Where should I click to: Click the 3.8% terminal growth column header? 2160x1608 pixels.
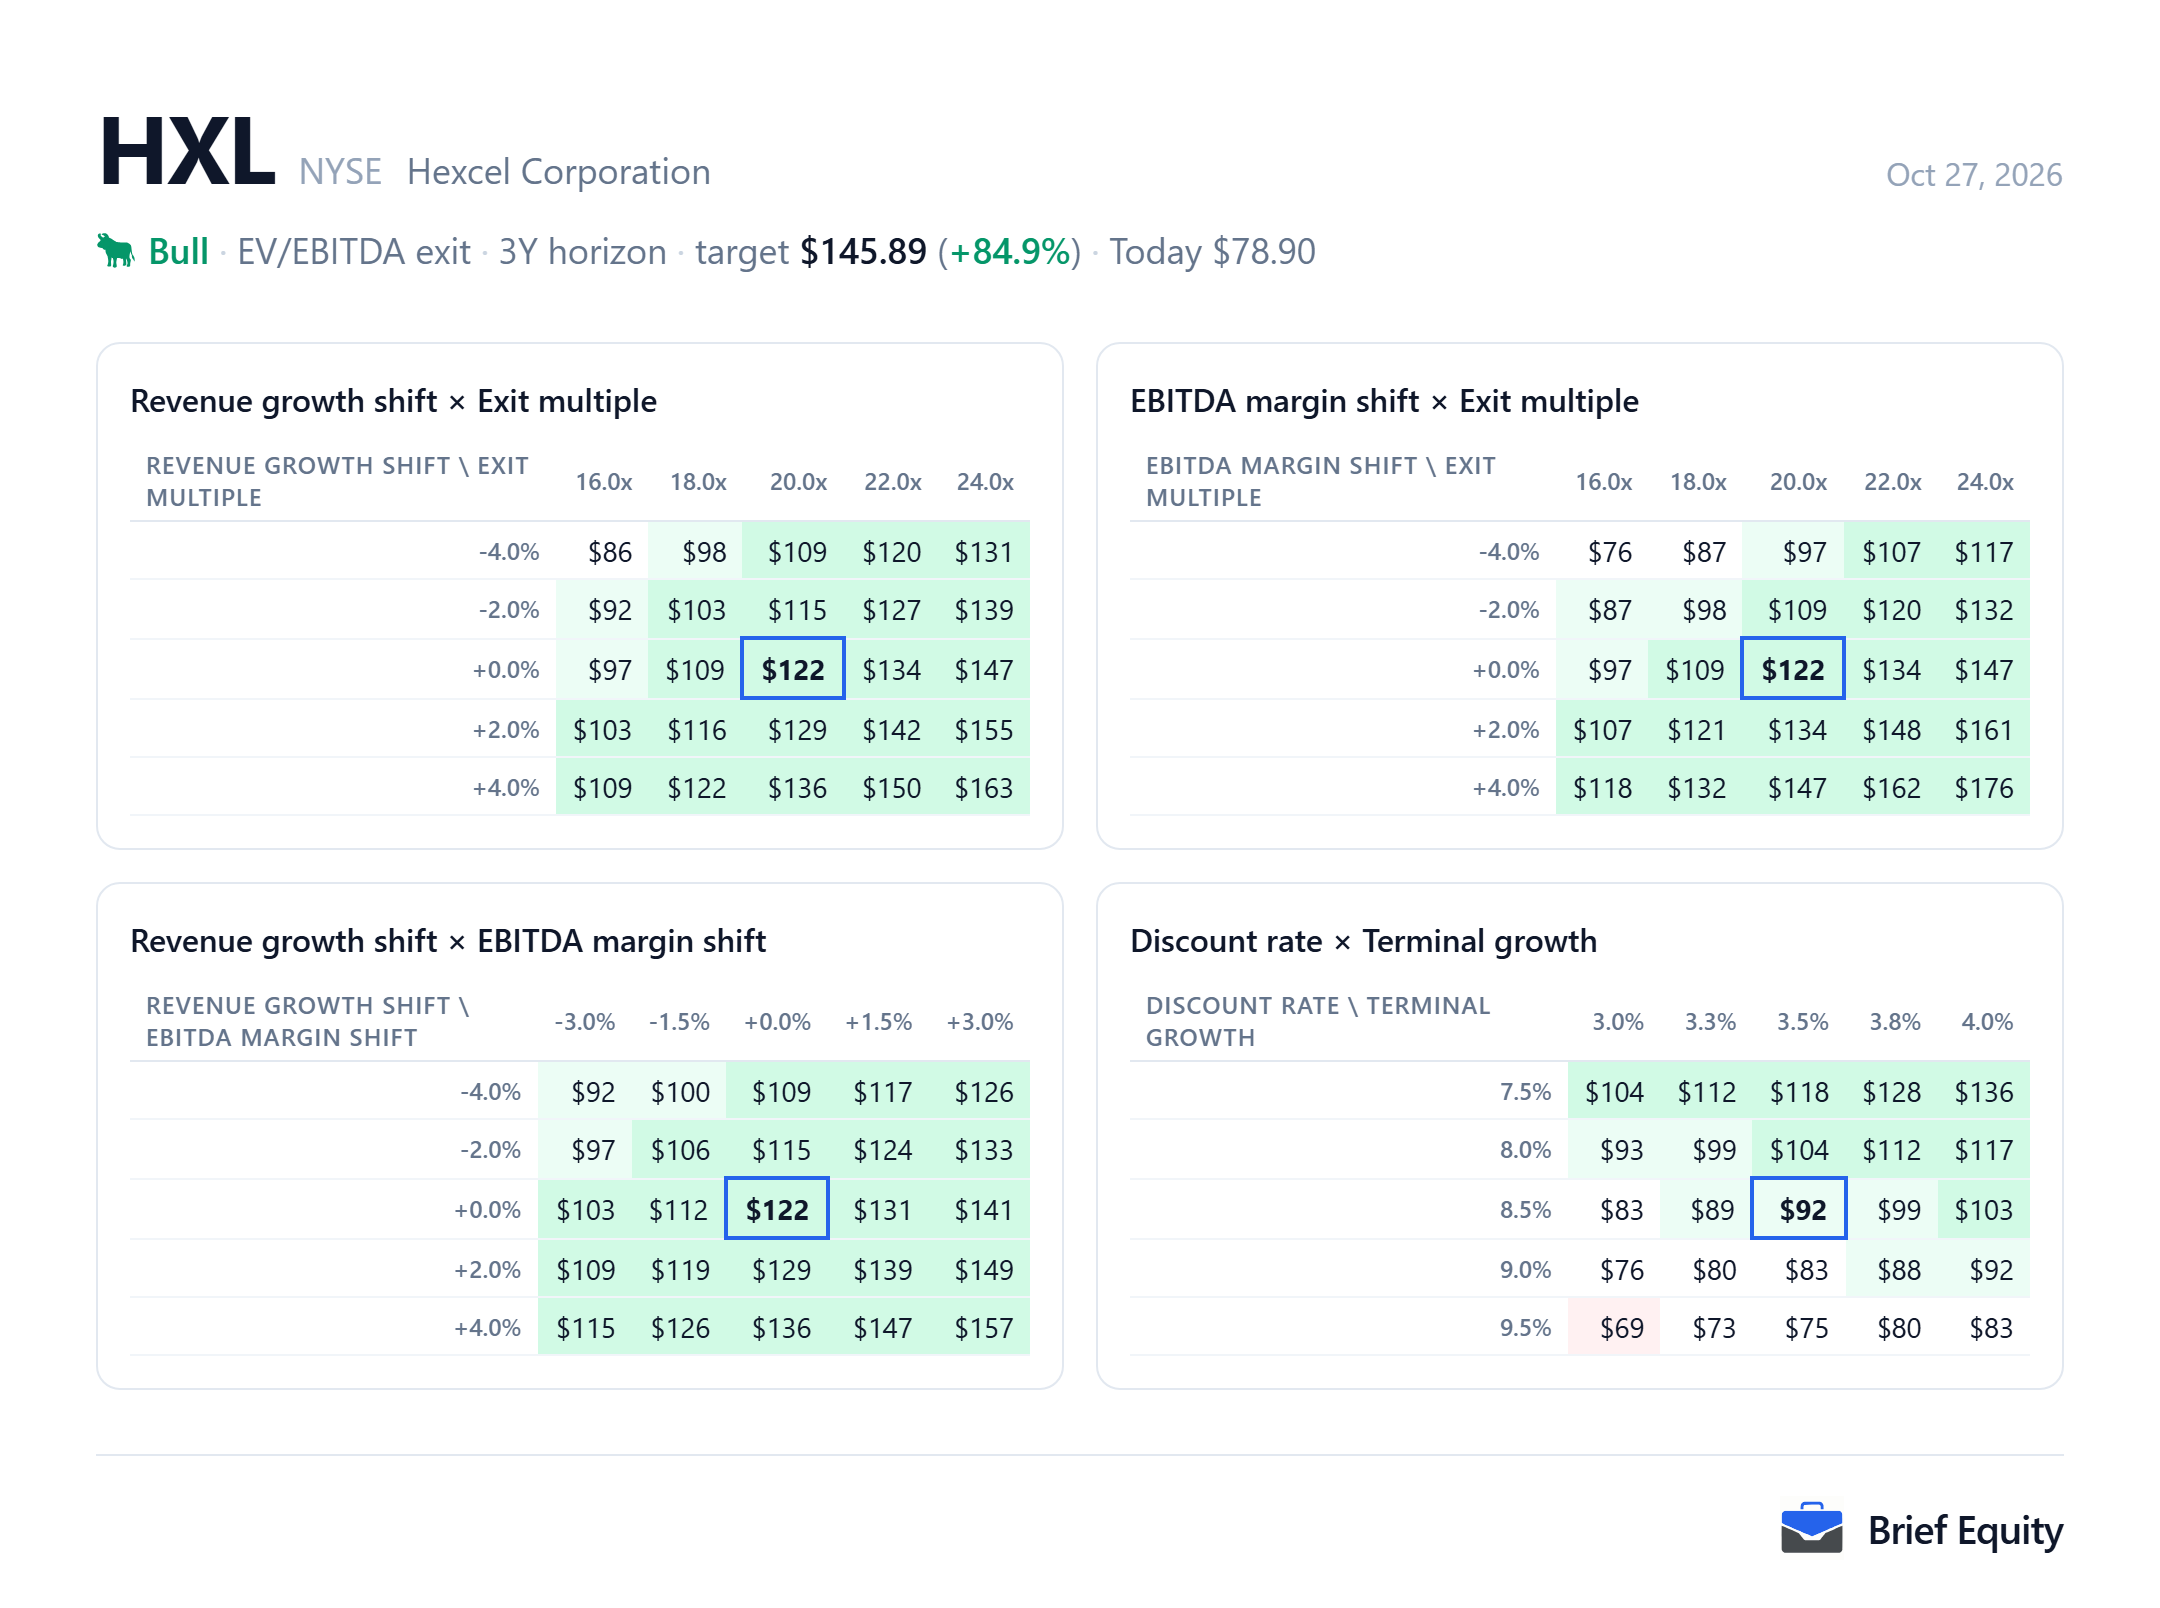tap(1895, 1022)
